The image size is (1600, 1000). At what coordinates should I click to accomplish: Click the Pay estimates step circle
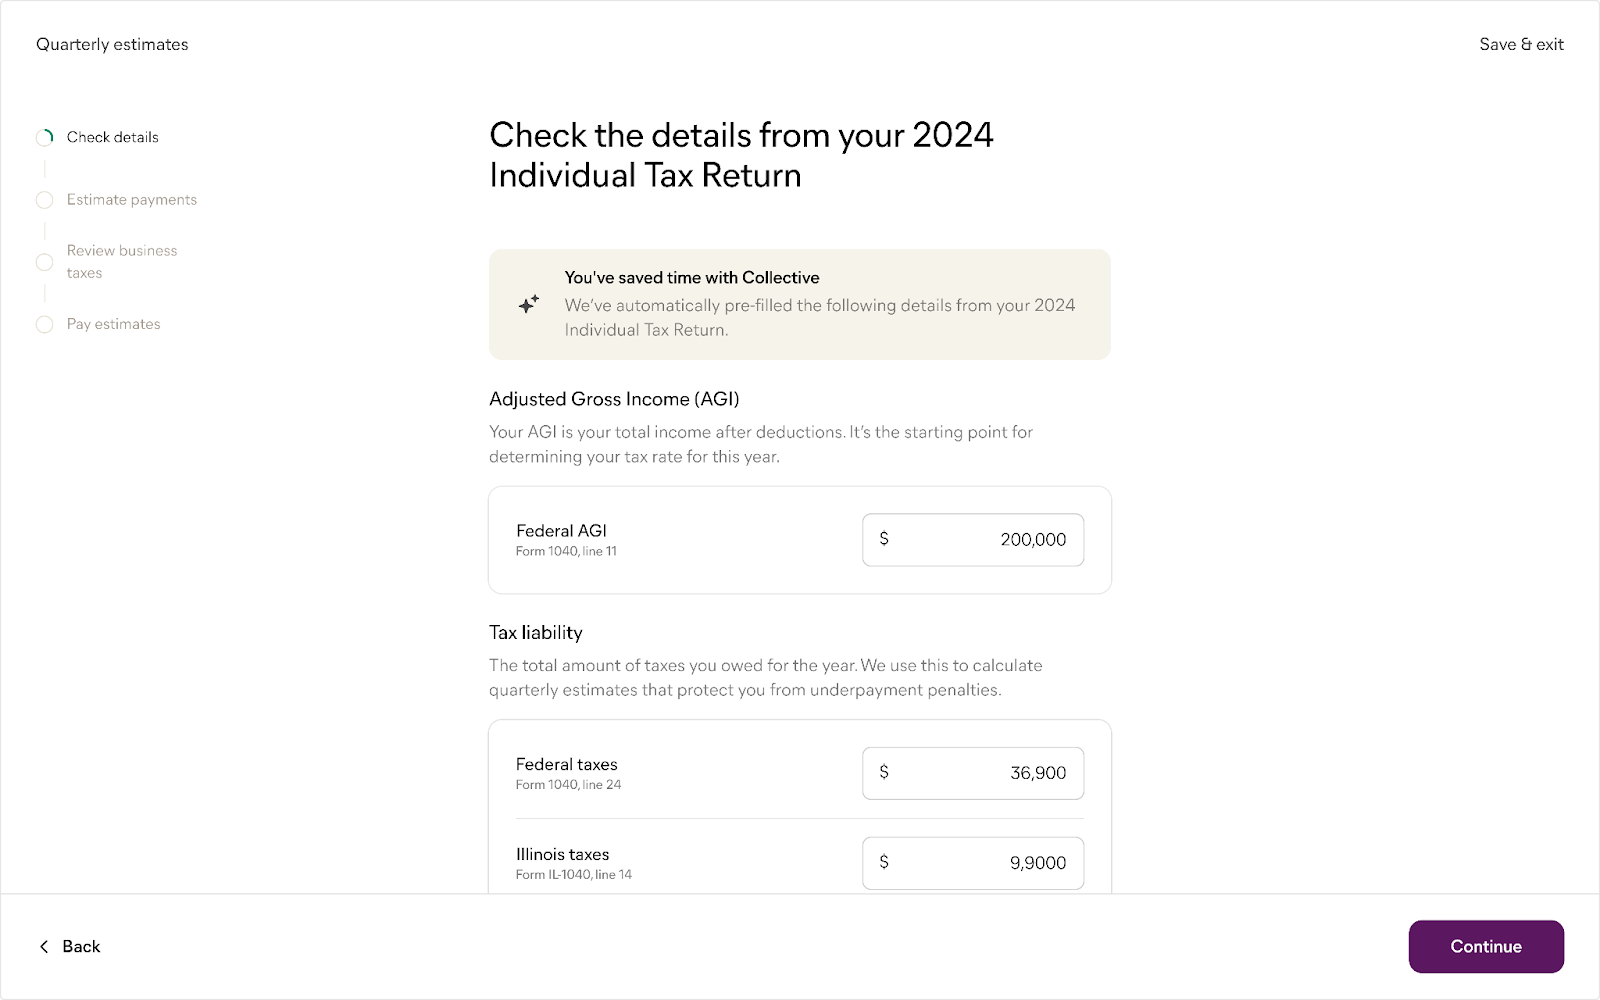point(45,324)
